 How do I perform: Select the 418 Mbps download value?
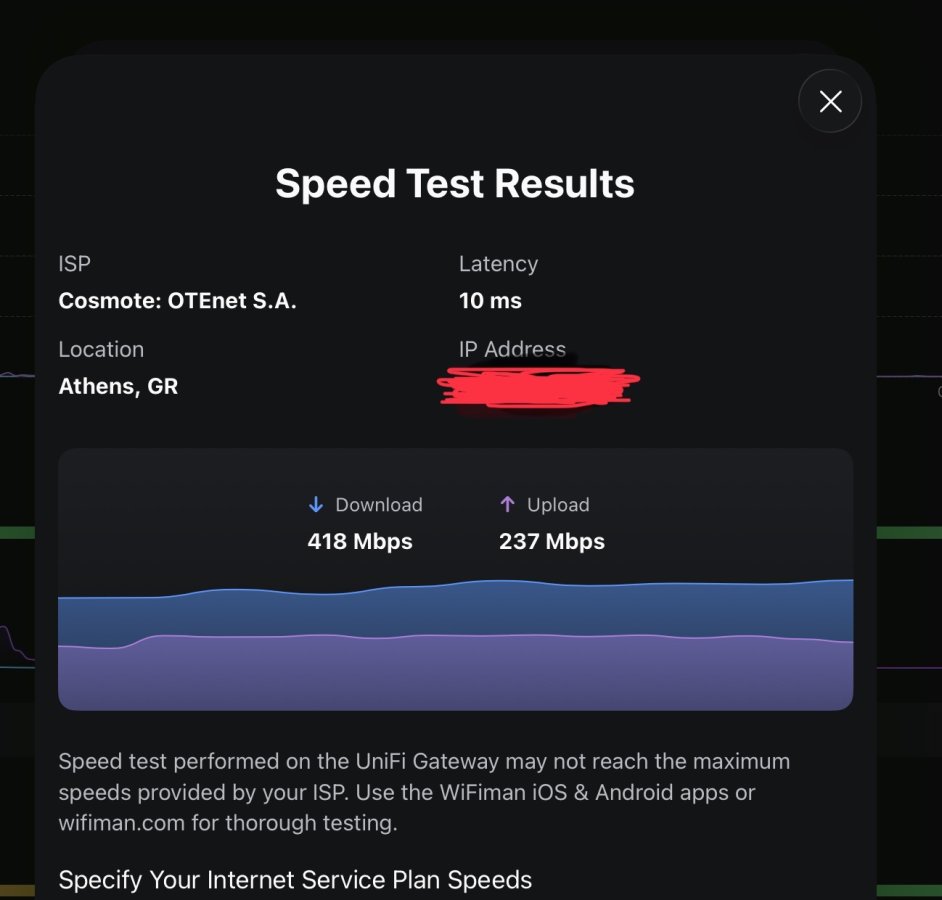360,542
